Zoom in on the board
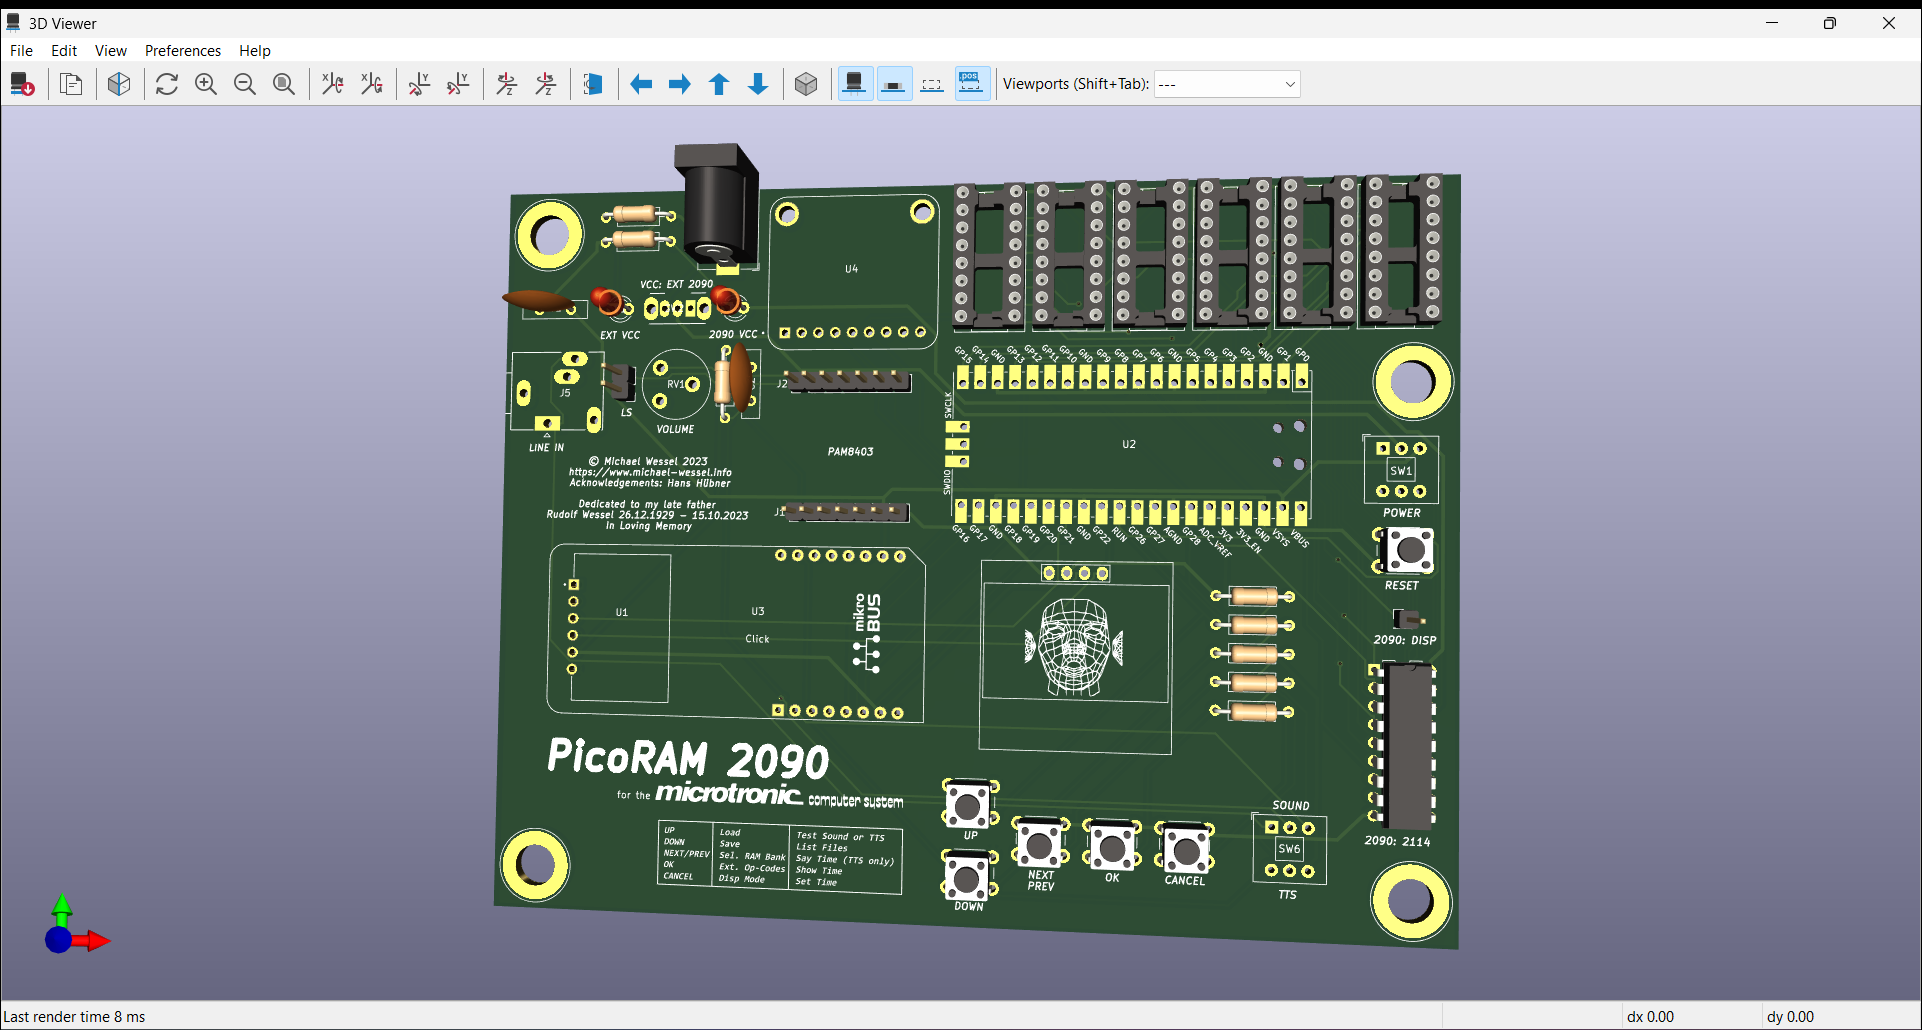1922x1030 pixels. click(x=206, y=84)
